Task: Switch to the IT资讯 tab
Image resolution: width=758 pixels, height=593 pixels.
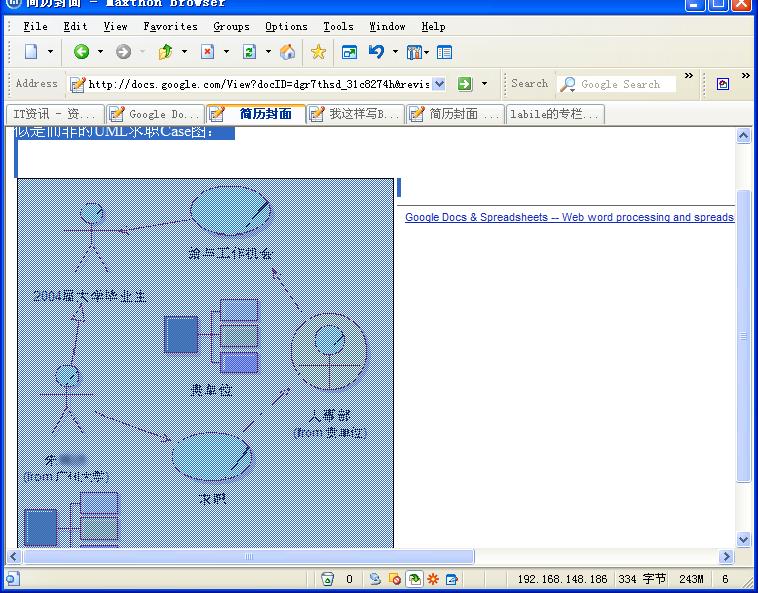Action: point(55,114)
